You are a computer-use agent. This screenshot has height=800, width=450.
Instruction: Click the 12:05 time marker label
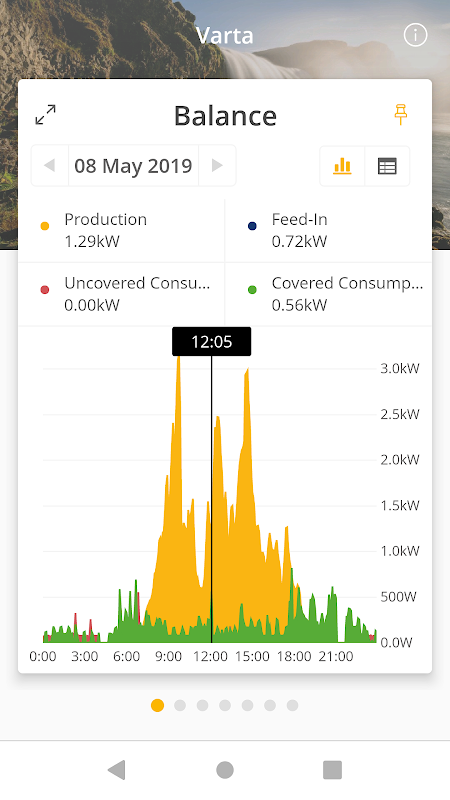point(212,341)
